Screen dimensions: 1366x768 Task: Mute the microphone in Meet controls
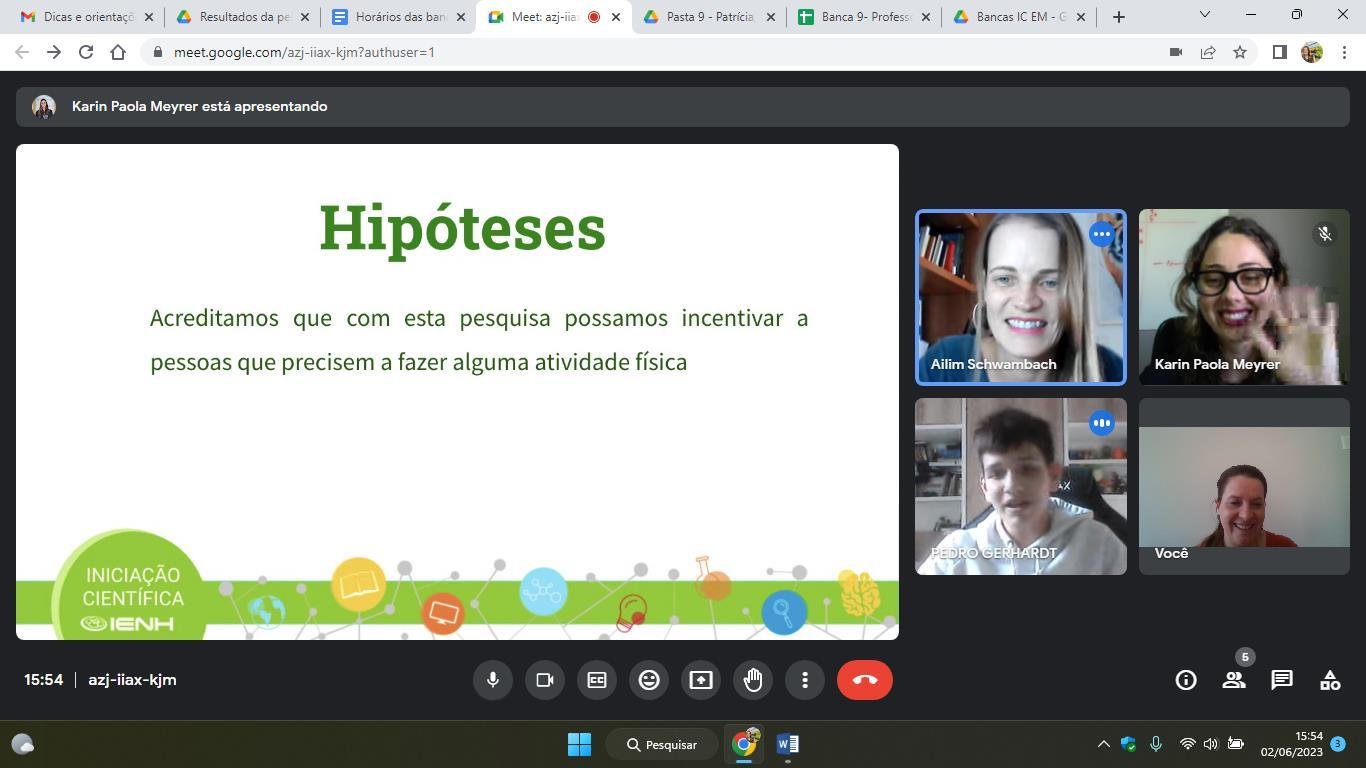click(493, 680)
